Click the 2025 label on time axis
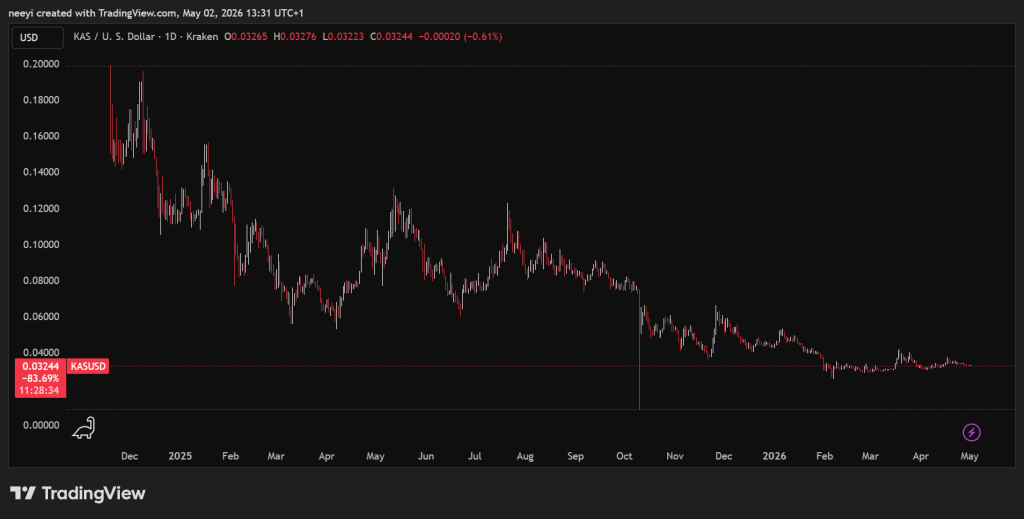 [180, 456]
